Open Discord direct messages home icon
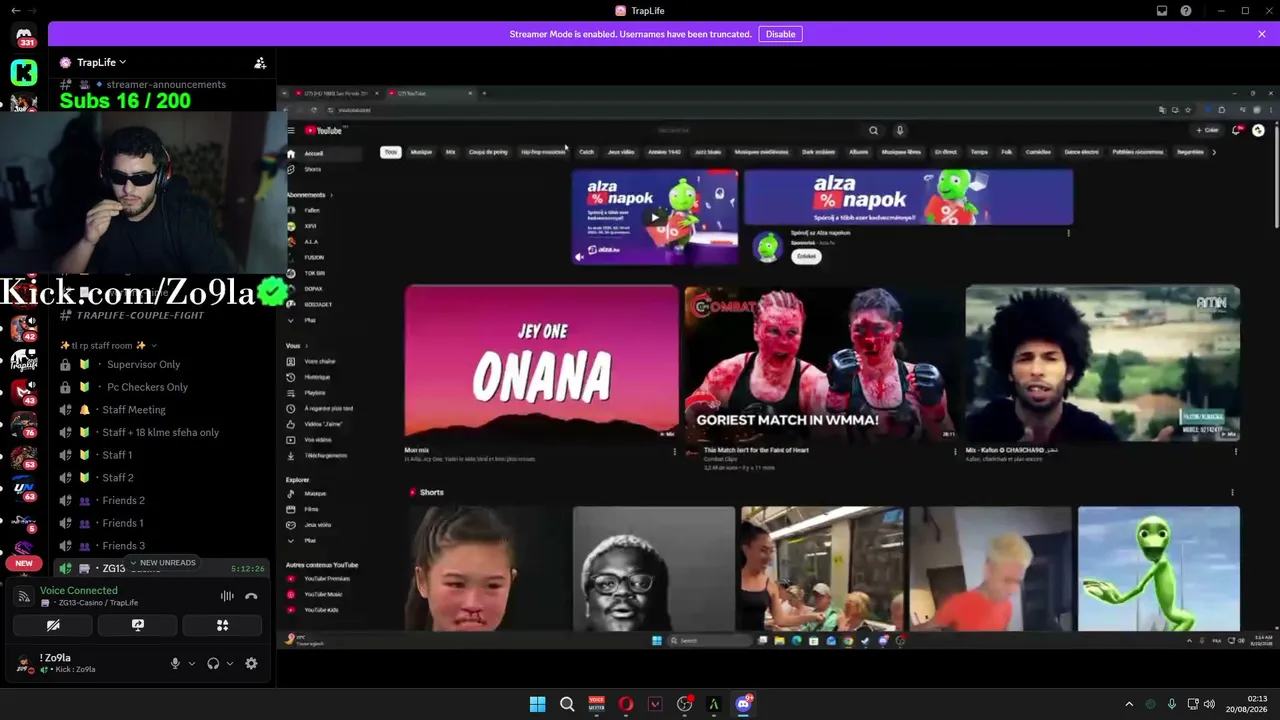The height and width of the screenshot is (720, 1280). [x=24, y=37]
